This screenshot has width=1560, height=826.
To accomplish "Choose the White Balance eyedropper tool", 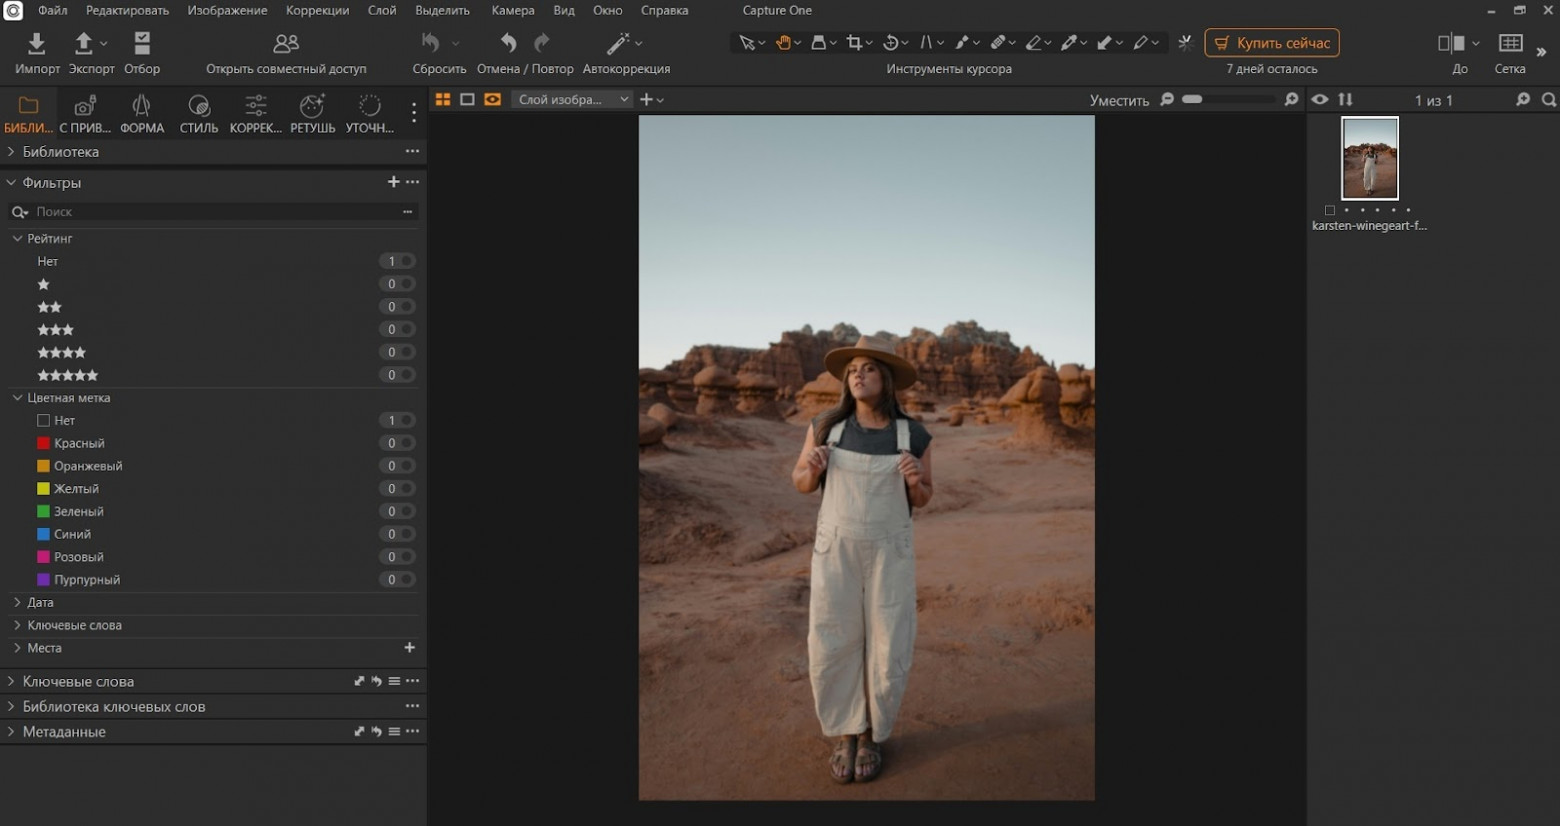I will 1070,42.
